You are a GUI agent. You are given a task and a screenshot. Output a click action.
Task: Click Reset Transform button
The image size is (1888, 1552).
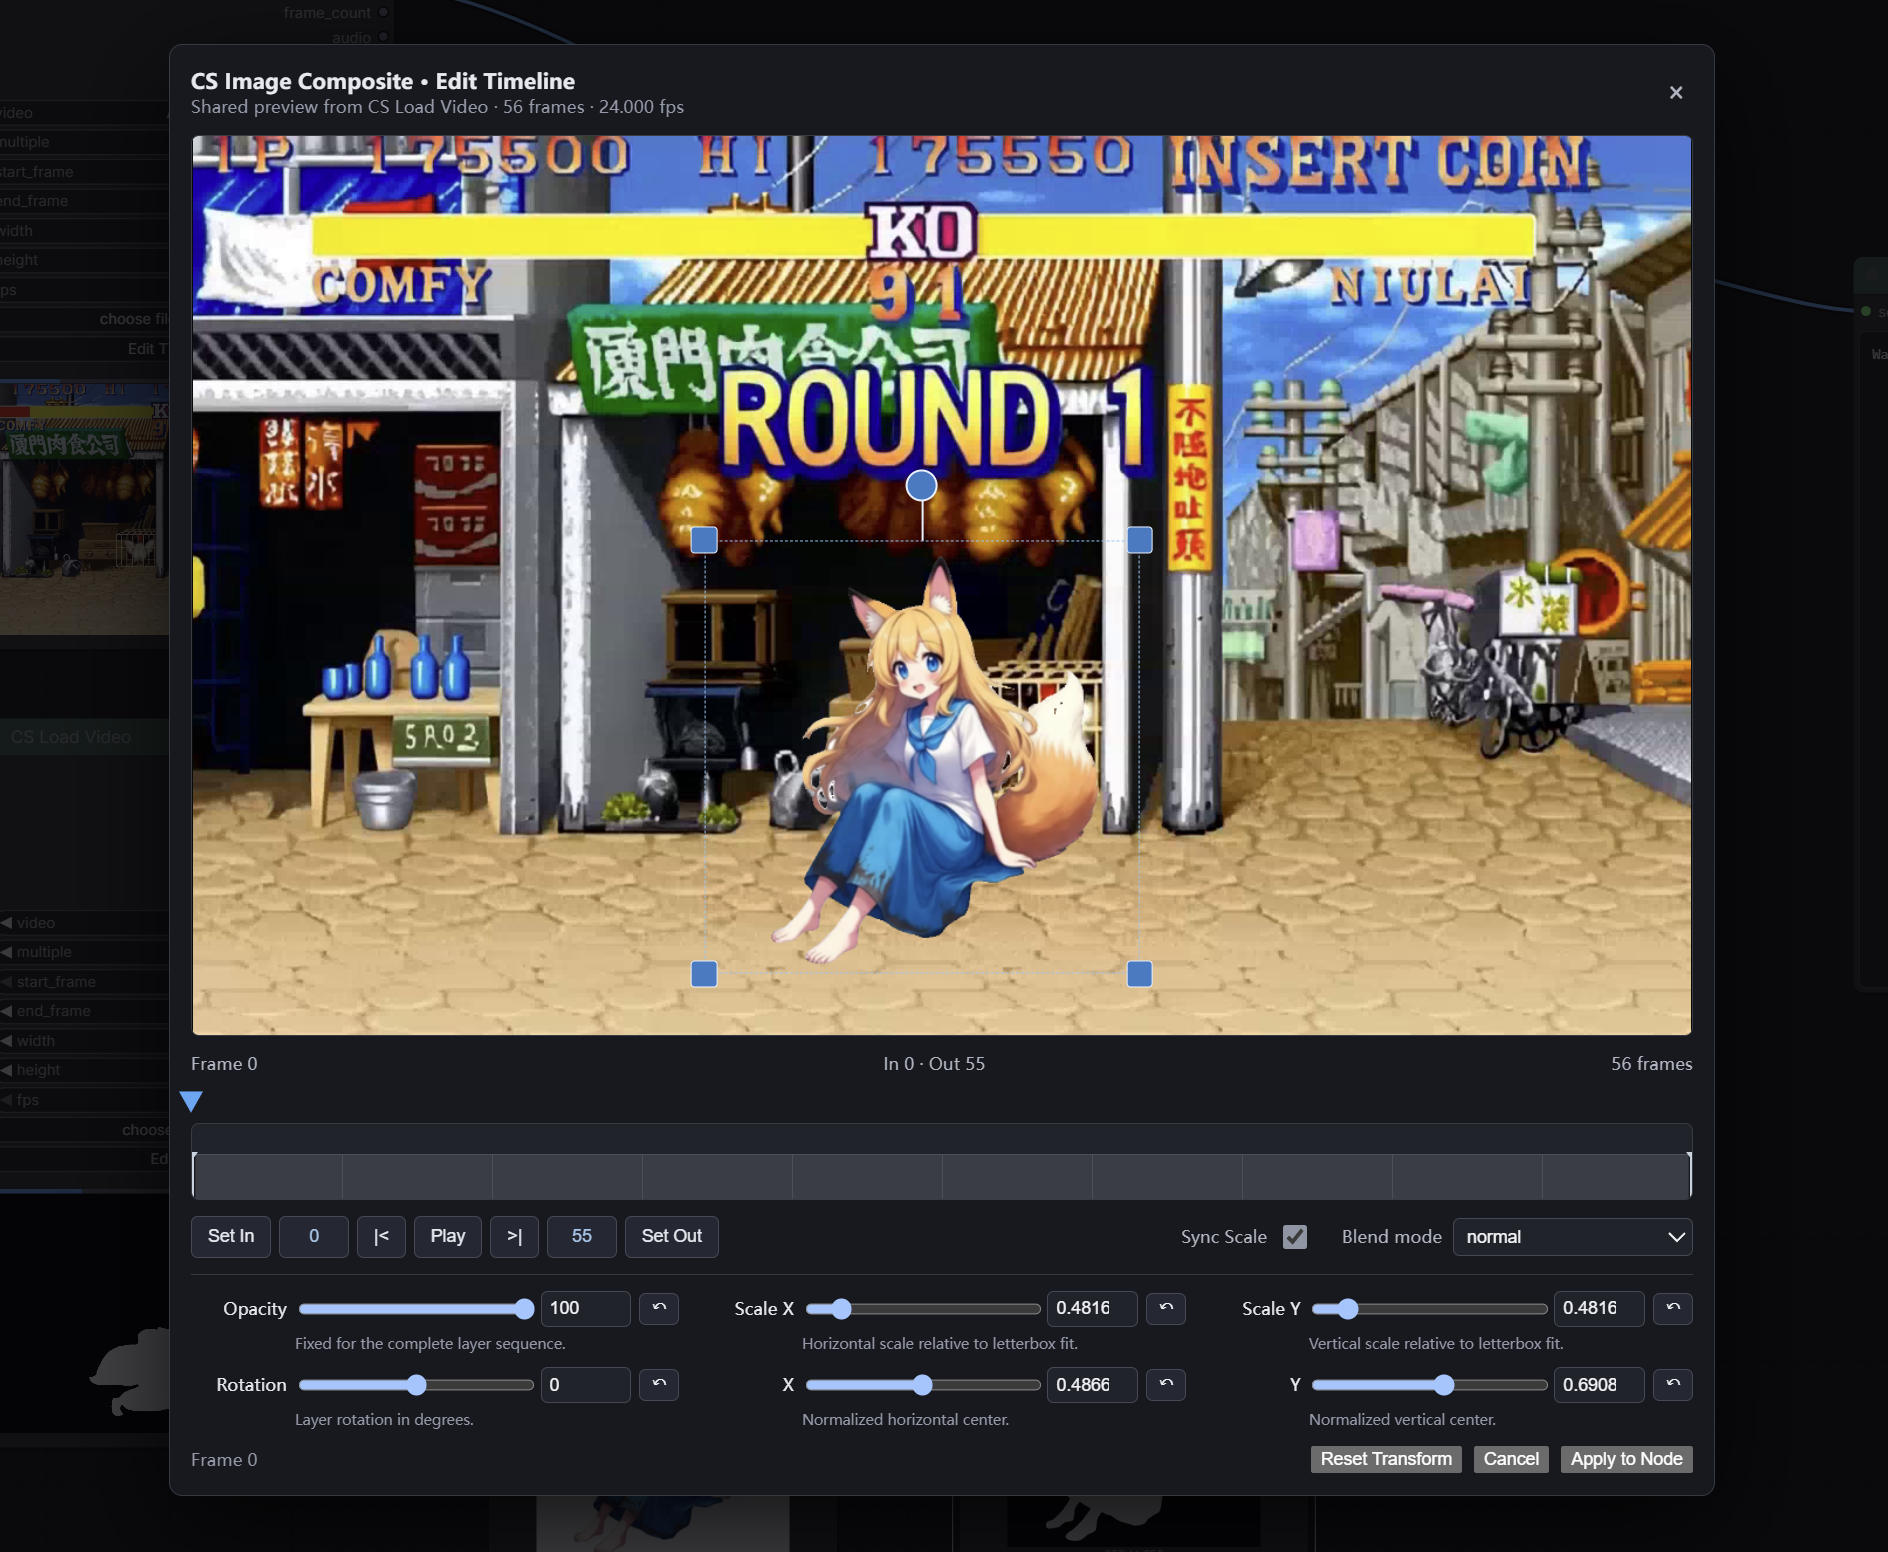(1386, 1459)
